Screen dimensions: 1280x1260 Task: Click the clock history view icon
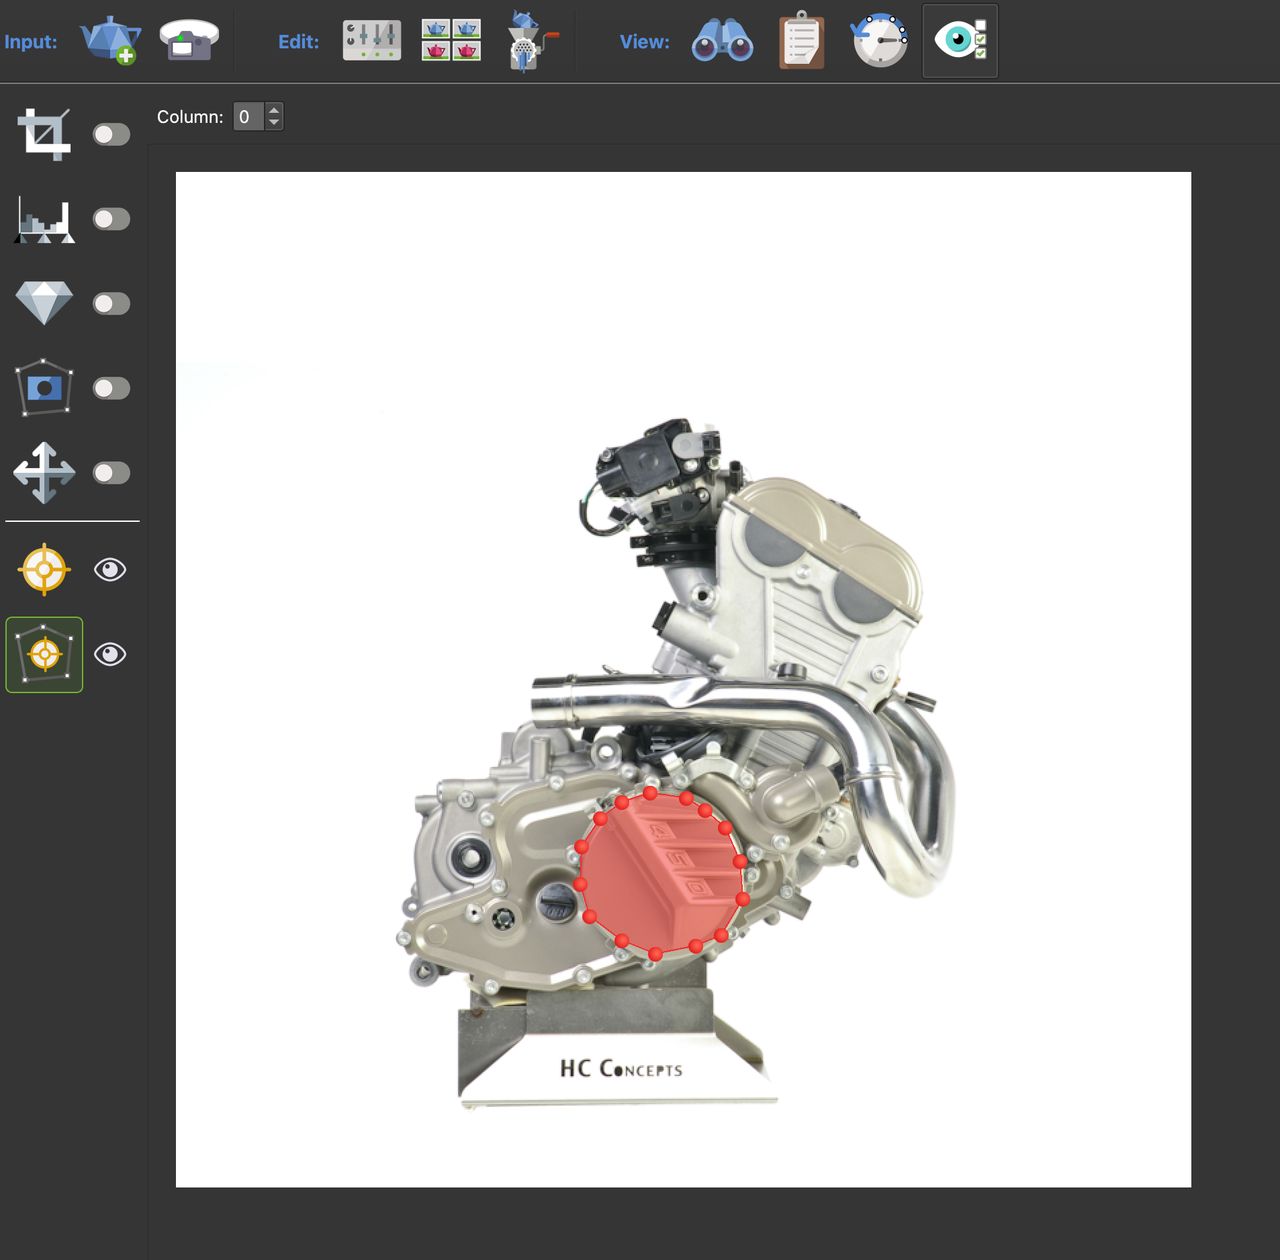[x=880, y=41]
